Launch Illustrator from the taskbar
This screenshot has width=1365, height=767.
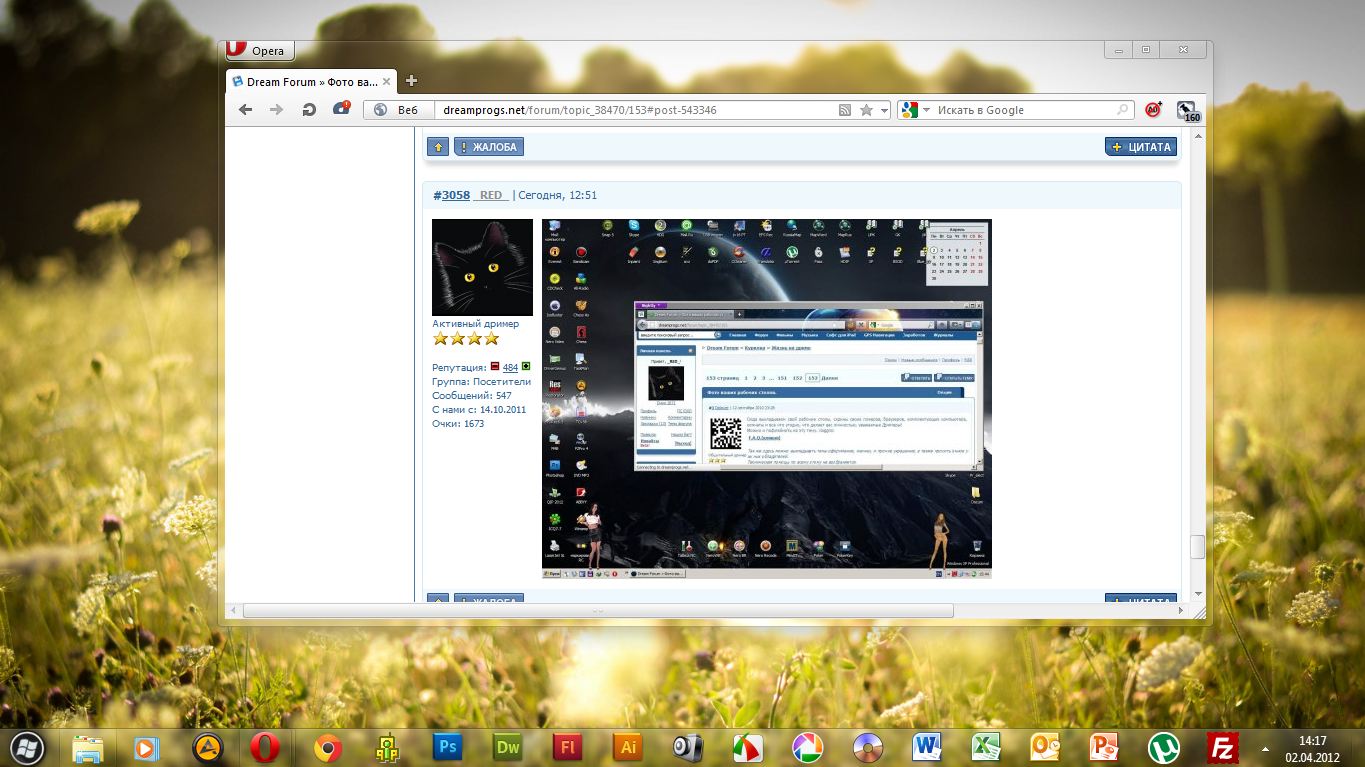[x=627, y=747]
